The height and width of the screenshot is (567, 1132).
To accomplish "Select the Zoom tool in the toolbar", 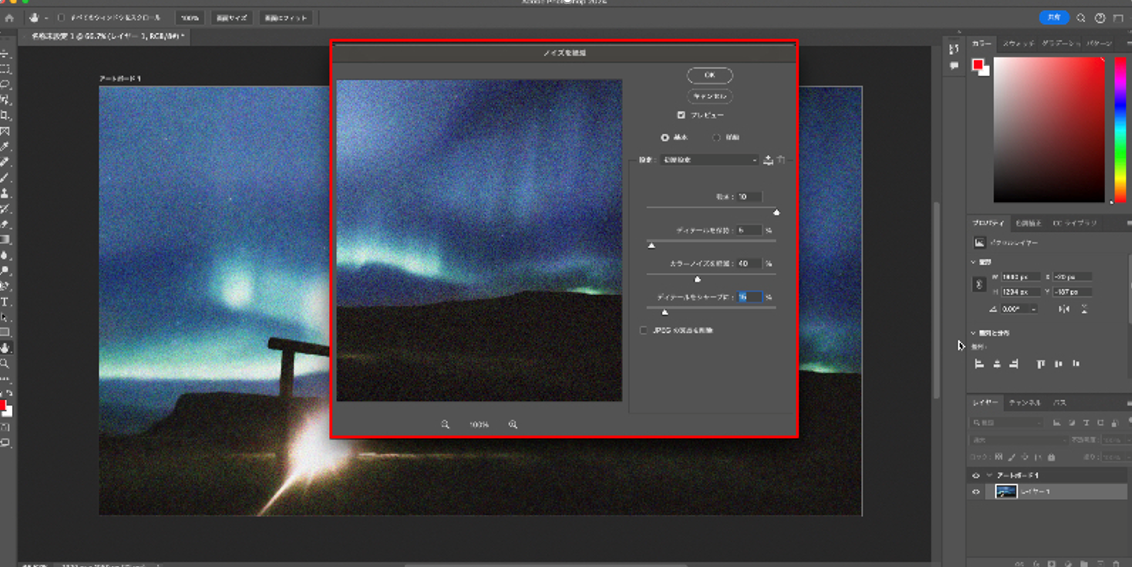I will pyautogui.click(x=5, y=364).
